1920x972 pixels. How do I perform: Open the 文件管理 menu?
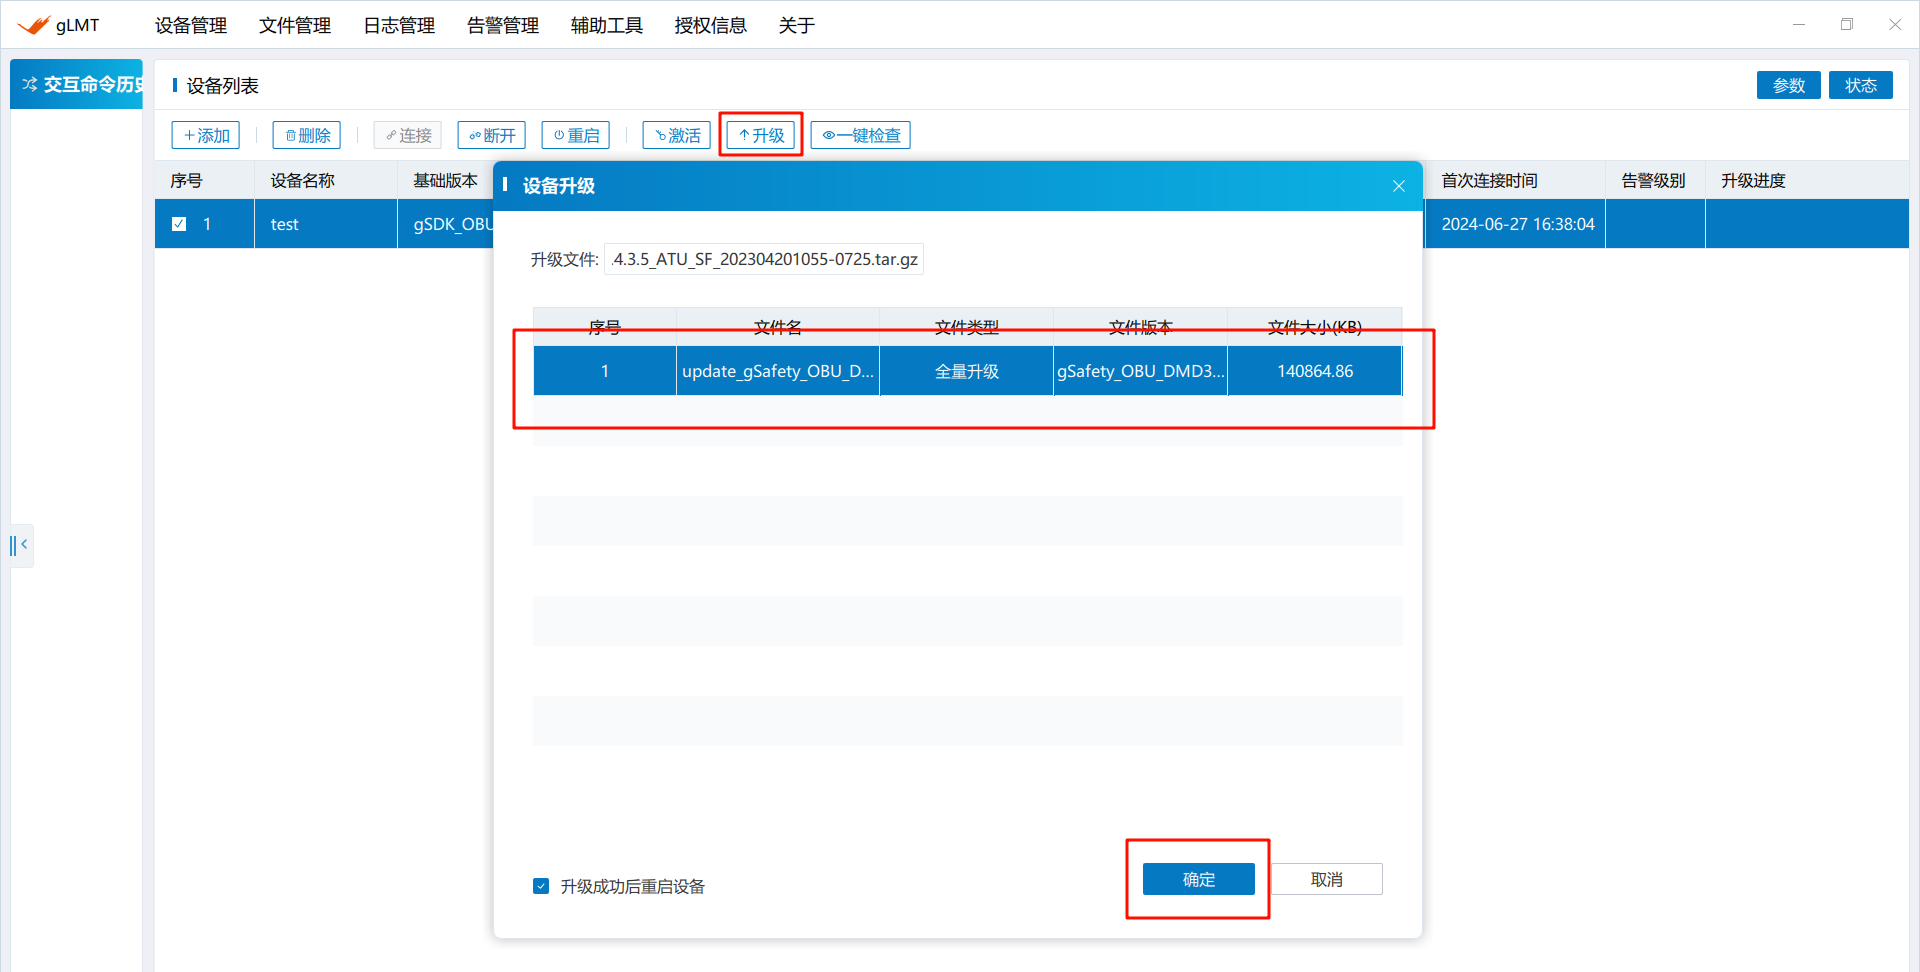point(294,25)
